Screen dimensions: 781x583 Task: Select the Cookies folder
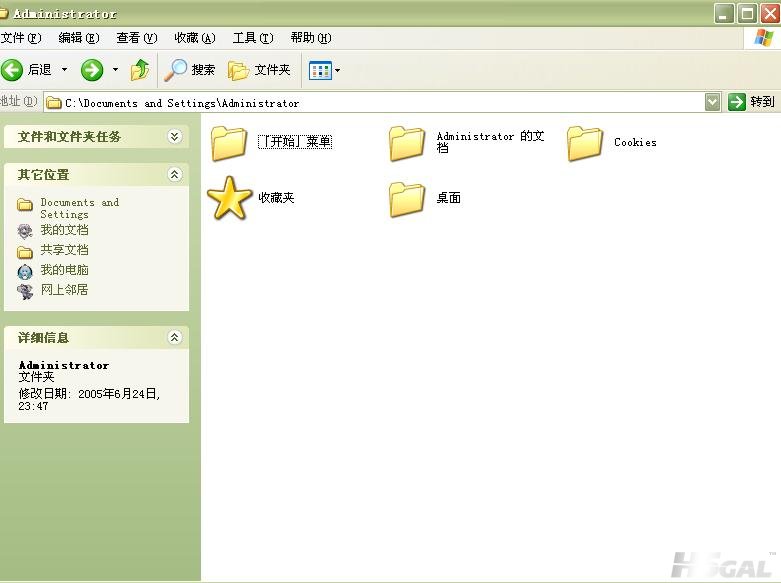click(x=585, y=143)
